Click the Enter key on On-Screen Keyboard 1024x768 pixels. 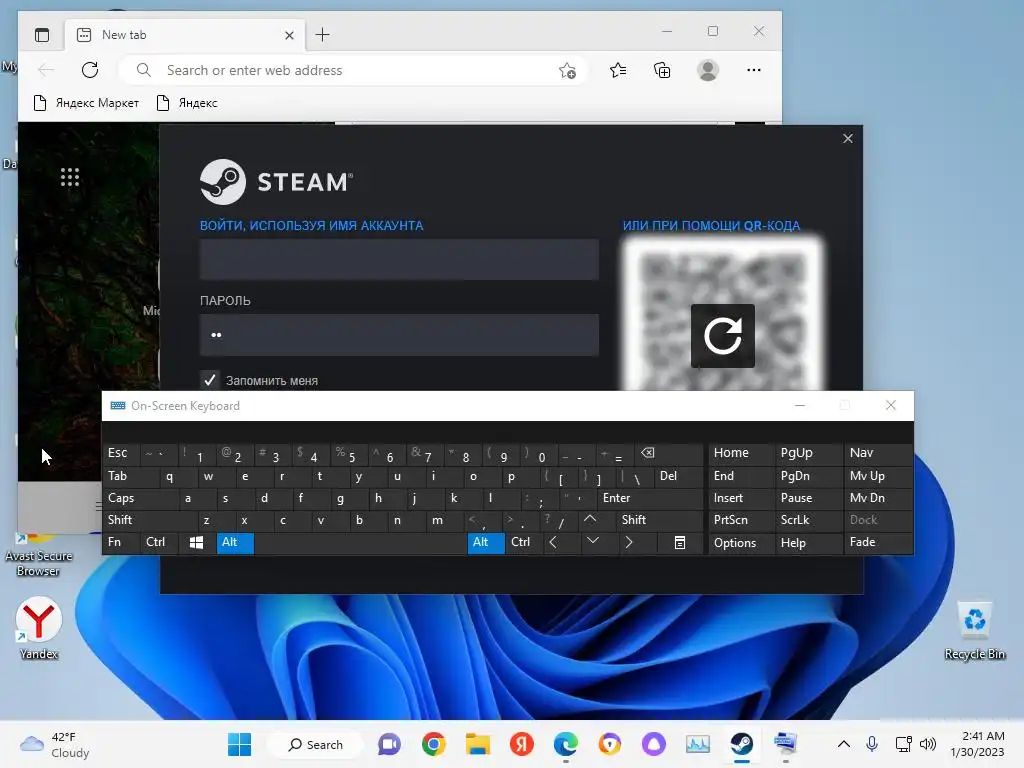click(x=650, y=498)
